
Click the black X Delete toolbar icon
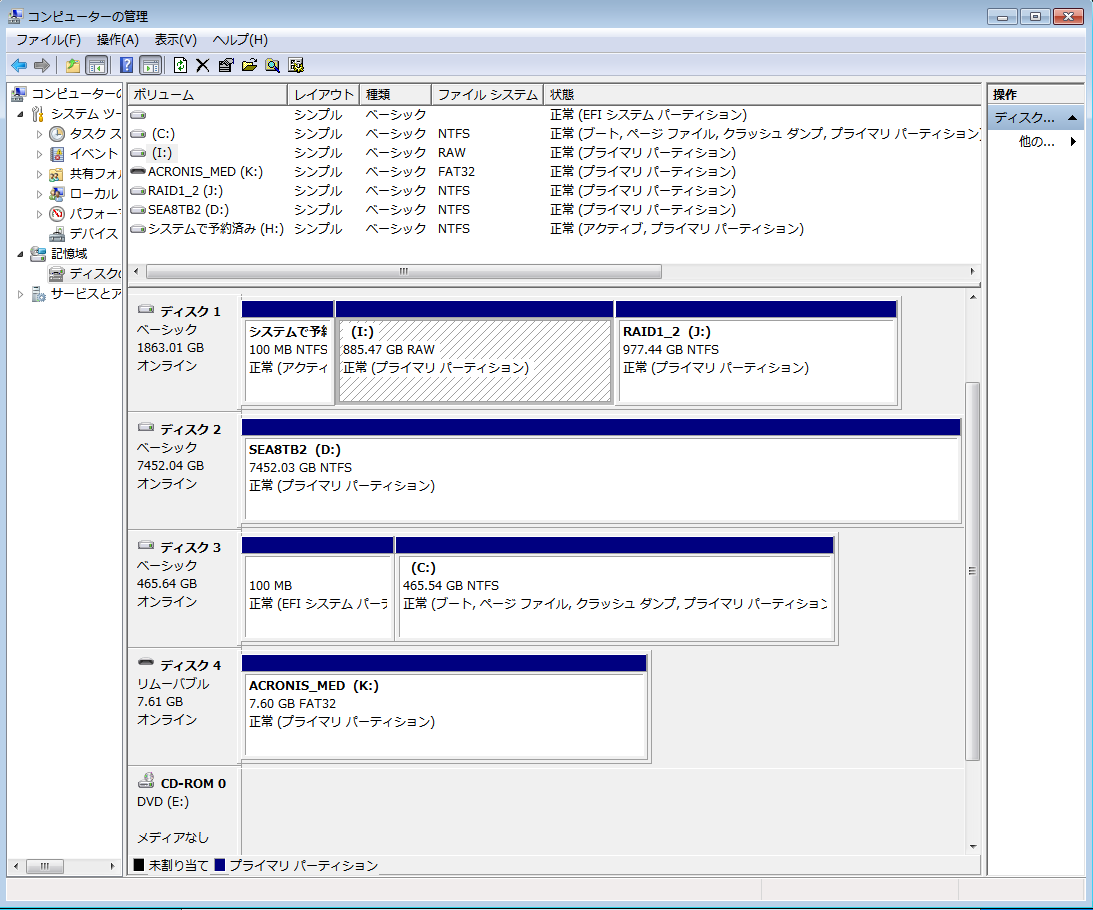(x=203, y=65)
